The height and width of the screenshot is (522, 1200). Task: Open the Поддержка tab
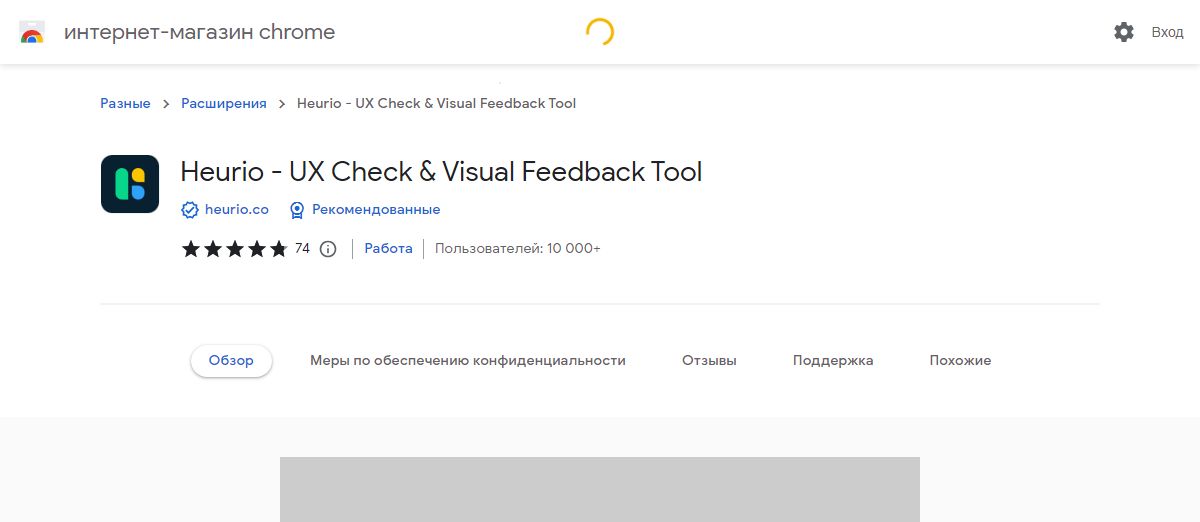pyautogui.click(x=833, y=360)
